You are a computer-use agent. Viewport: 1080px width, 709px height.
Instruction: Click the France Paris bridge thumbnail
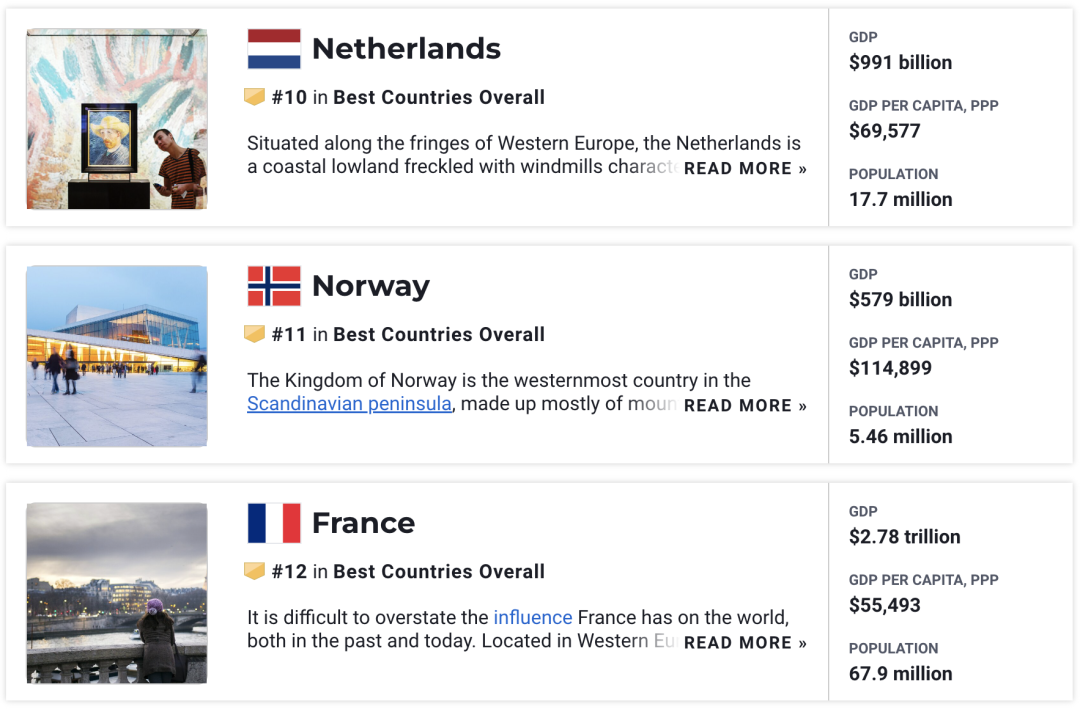point(117,593)
